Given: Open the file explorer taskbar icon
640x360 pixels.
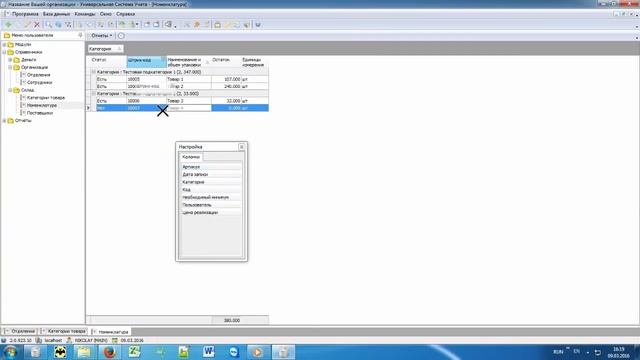Looking at the screenshot, I should tap(84, 352).
